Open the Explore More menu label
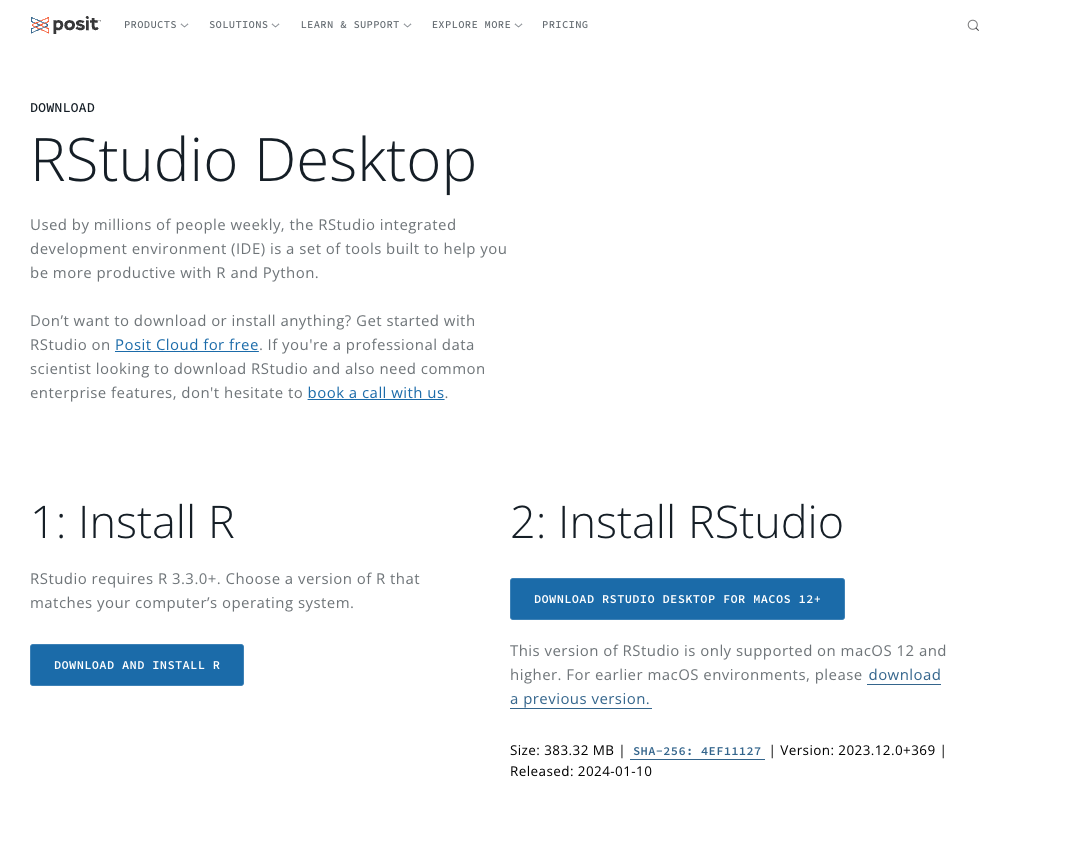Viewport: 1086px width, 842px height. 471,25
